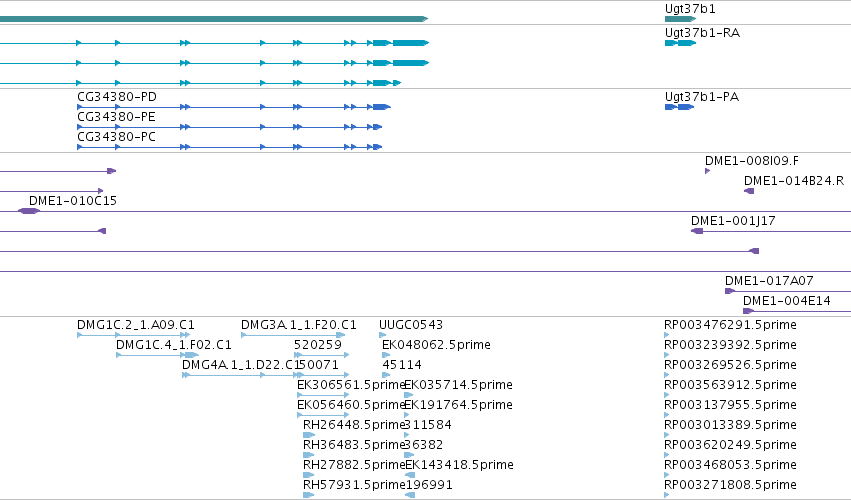
Task: Click the RH57931.5prime EST label
Action: [x=354, y=486]
